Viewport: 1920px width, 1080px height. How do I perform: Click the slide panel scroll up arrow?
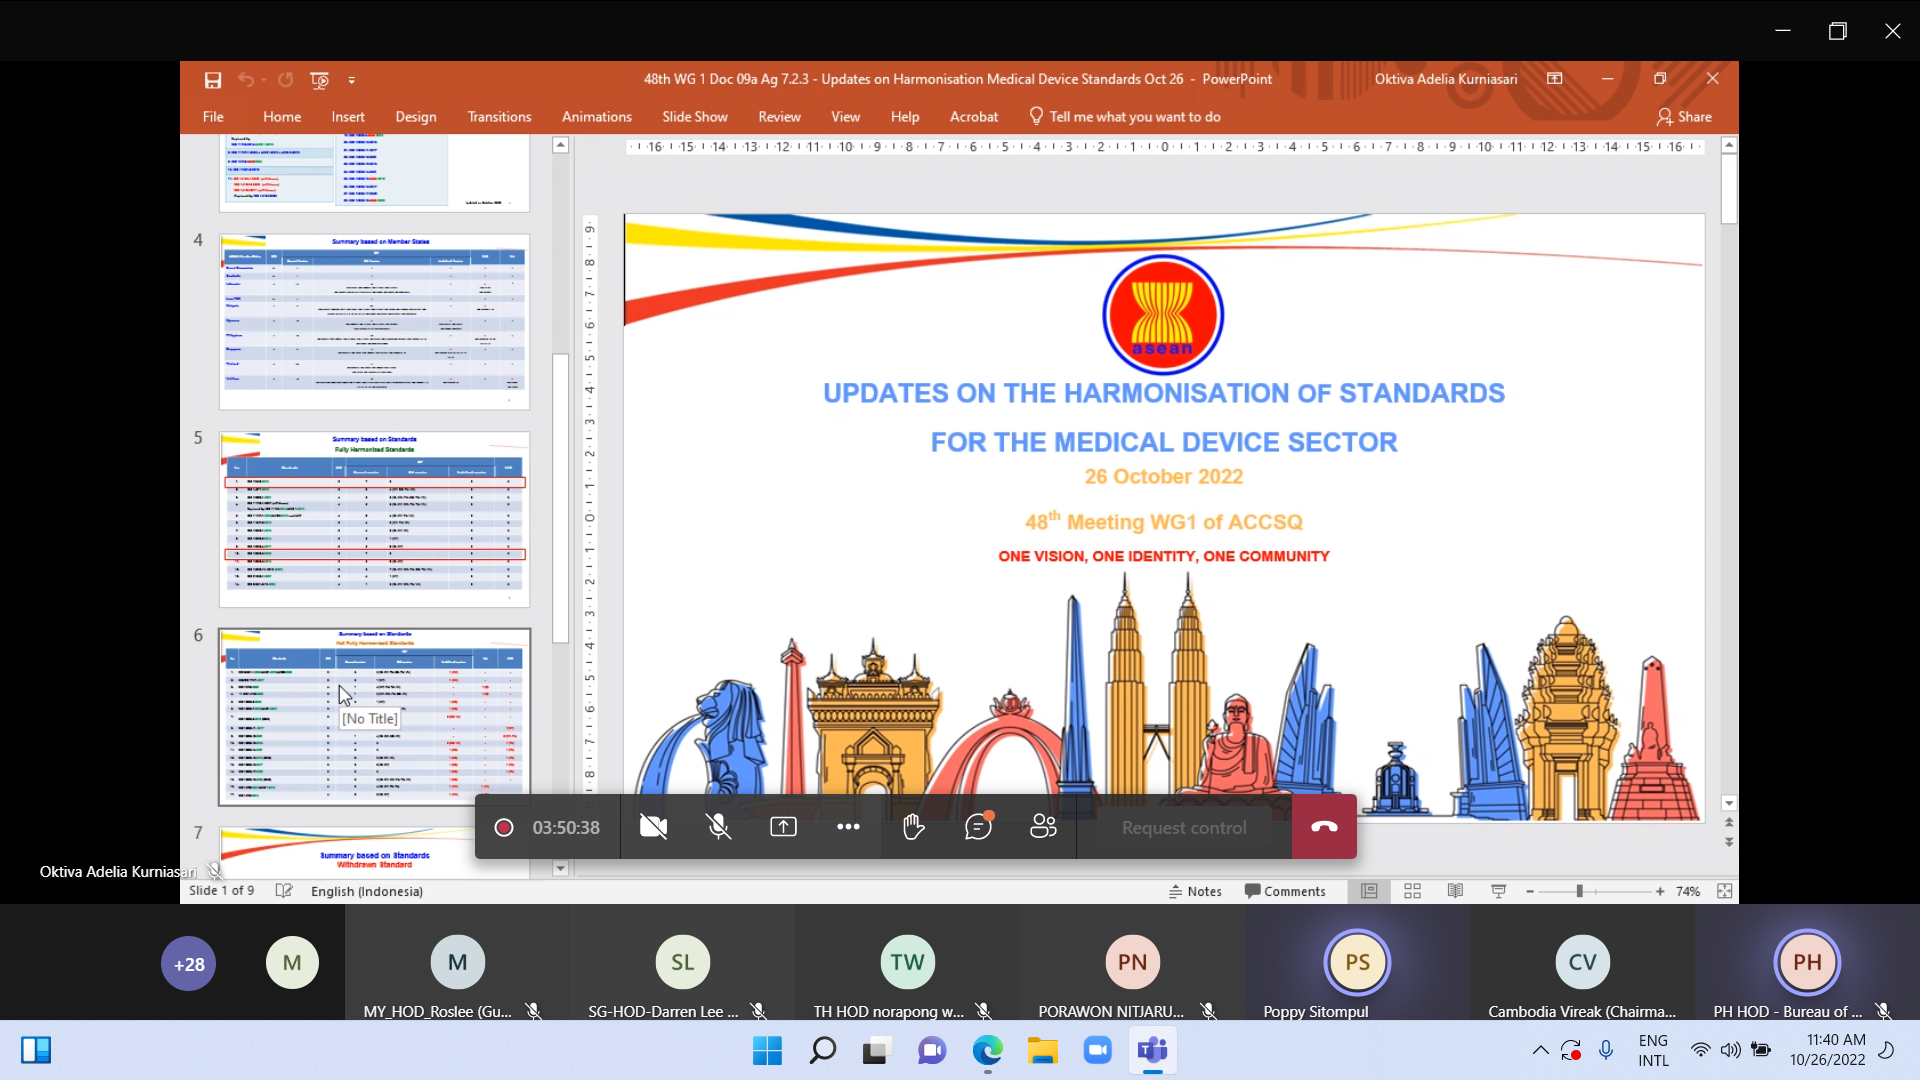[x=561, y=146]
